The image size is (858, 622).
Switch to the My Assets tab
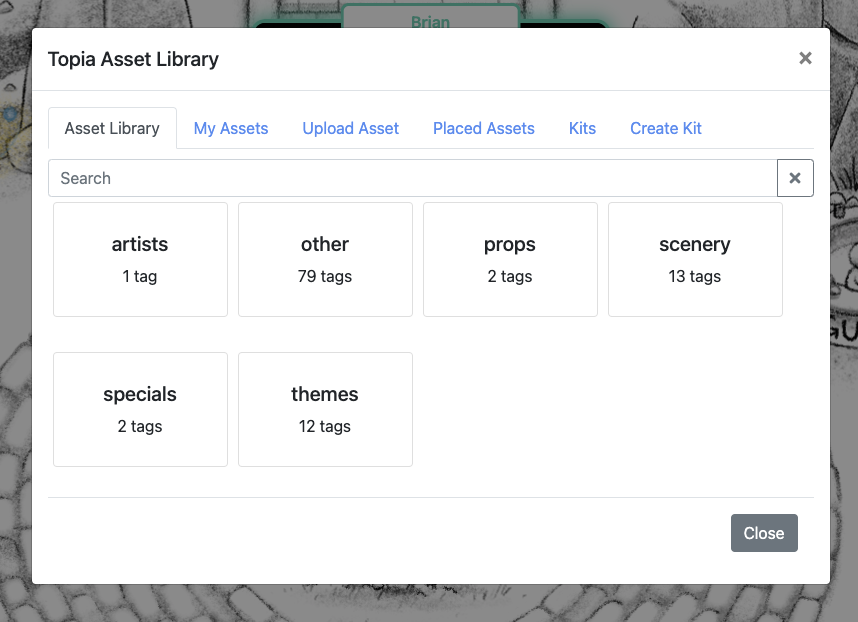pyautogui.click(x=231, y=128)
